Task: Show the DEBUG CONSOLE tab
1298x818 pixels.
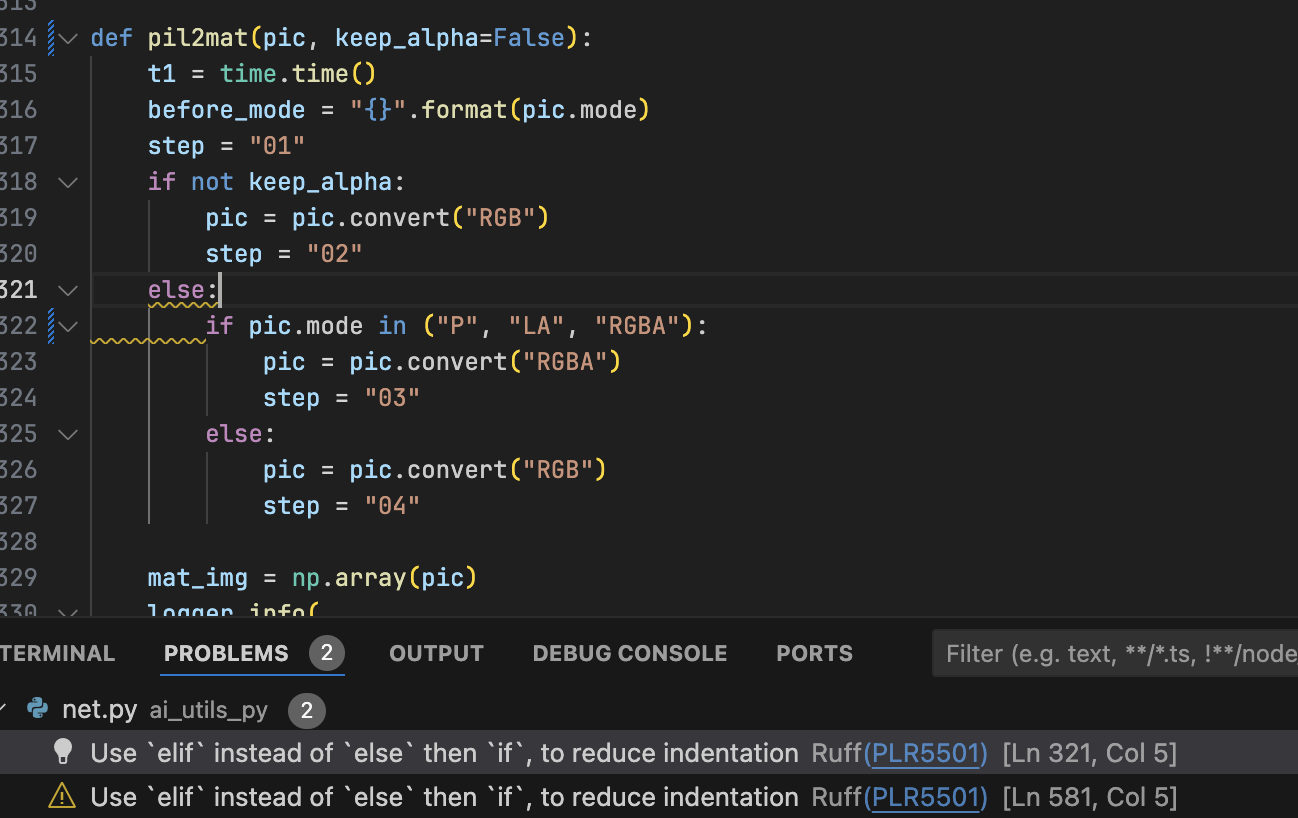Action: click(629, 653)
